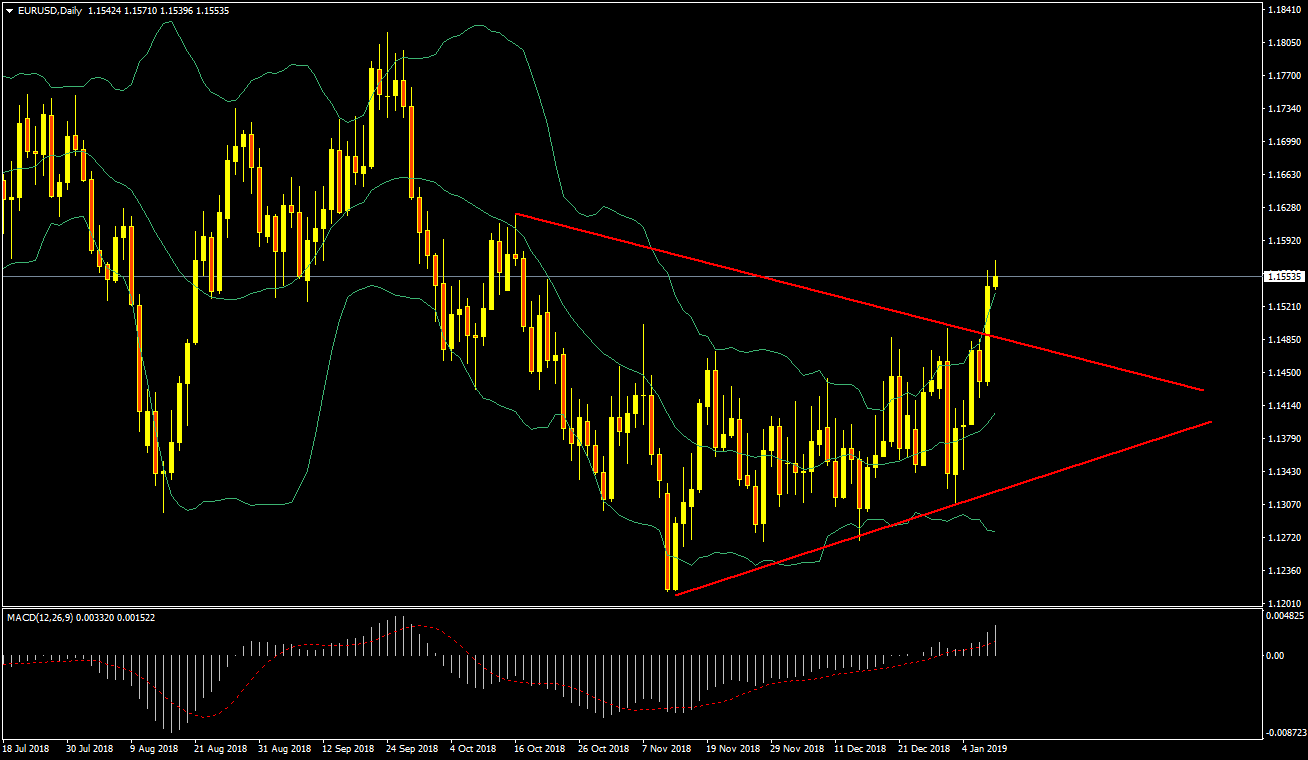Click the 1.16280 level on the price axis
Screen dimensions: 1308x760
coord(1282,208)
